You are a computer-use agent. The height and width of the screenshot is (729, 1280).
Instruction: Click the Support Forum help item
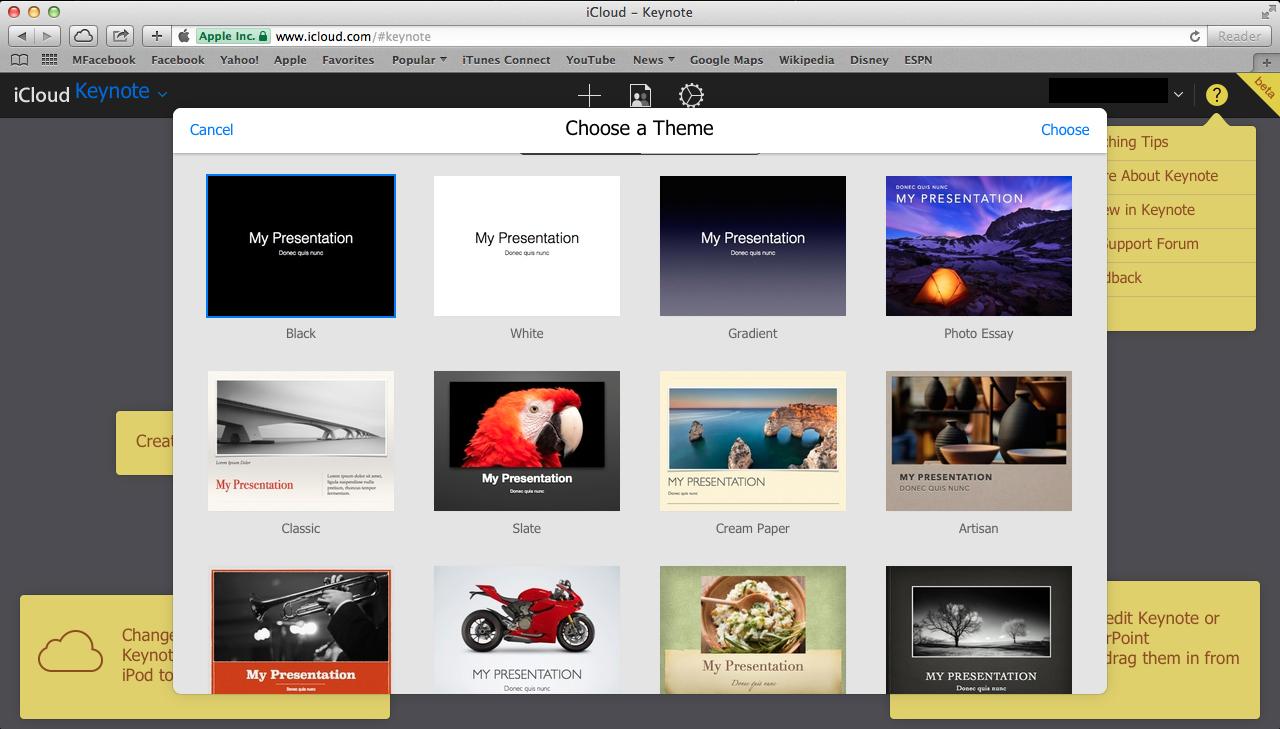pyautogui.click(x=1180, y=244)
